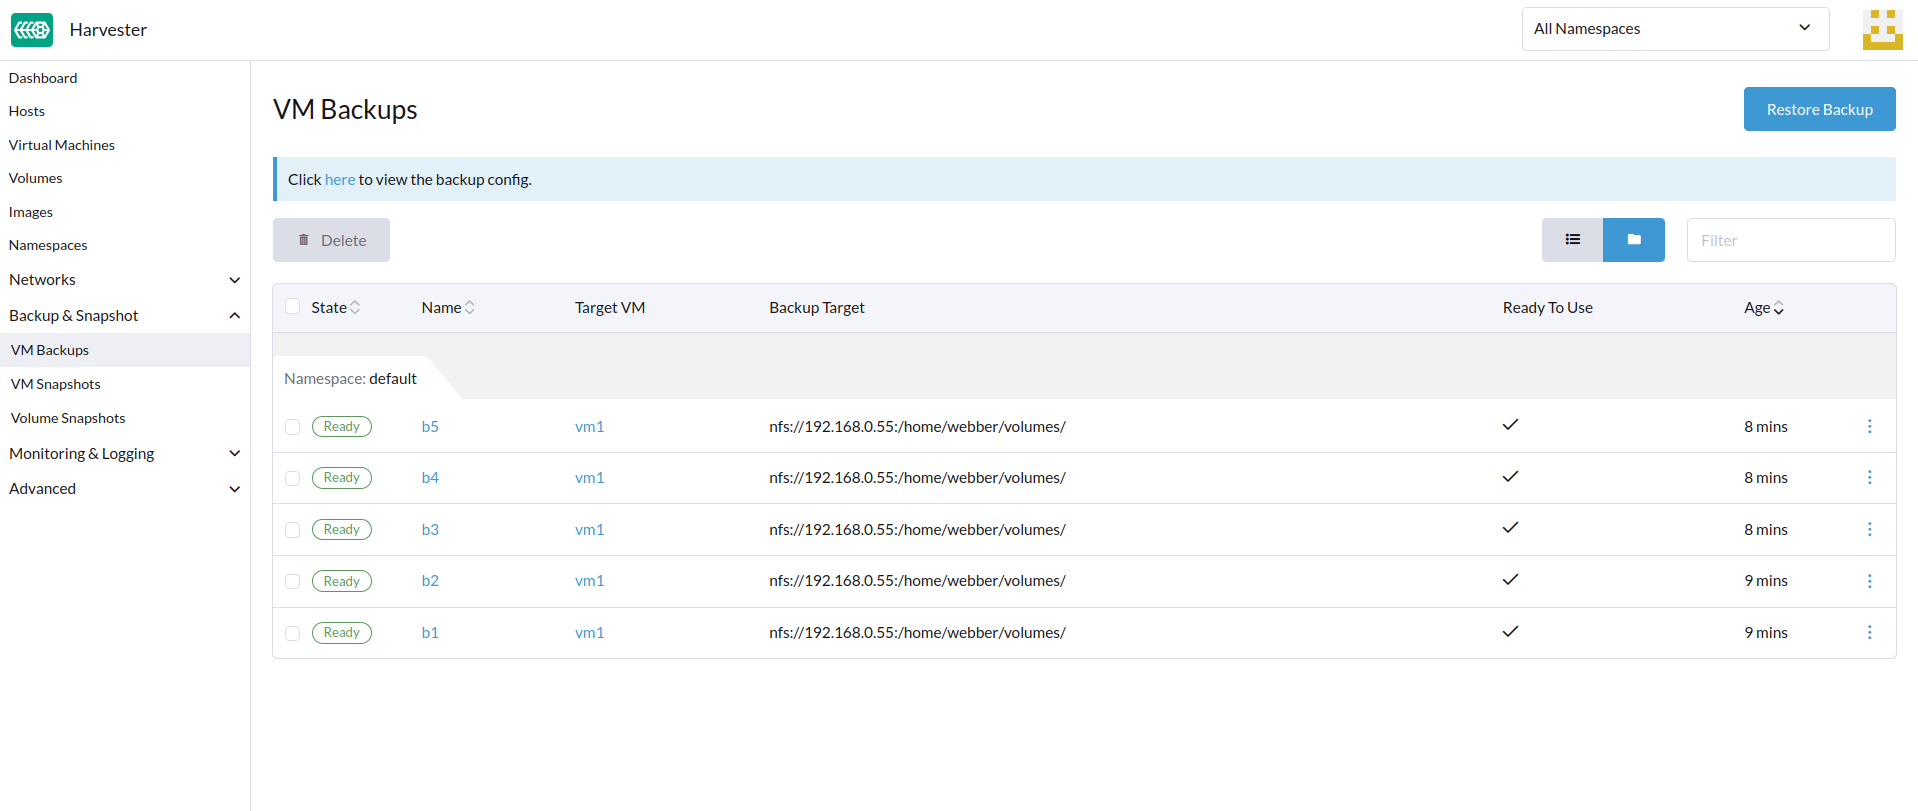
Task: Open actions menu for backup b3
Action: [x=1869, y=530]
